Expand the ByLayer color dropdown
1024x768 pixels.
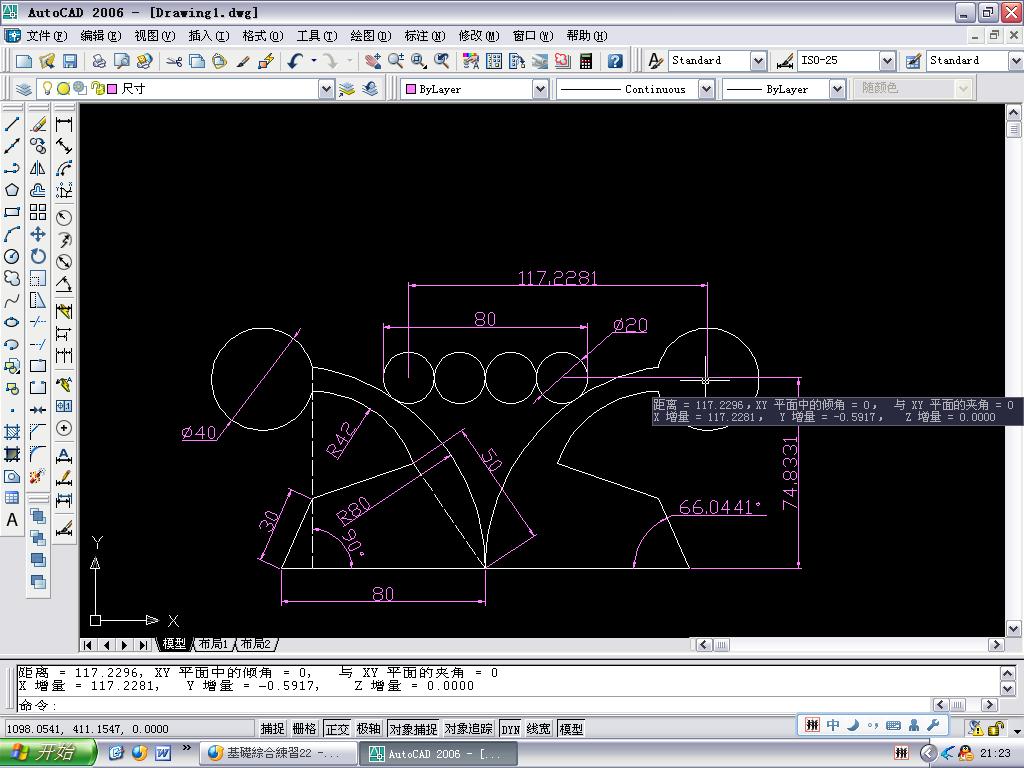[540, 89]
